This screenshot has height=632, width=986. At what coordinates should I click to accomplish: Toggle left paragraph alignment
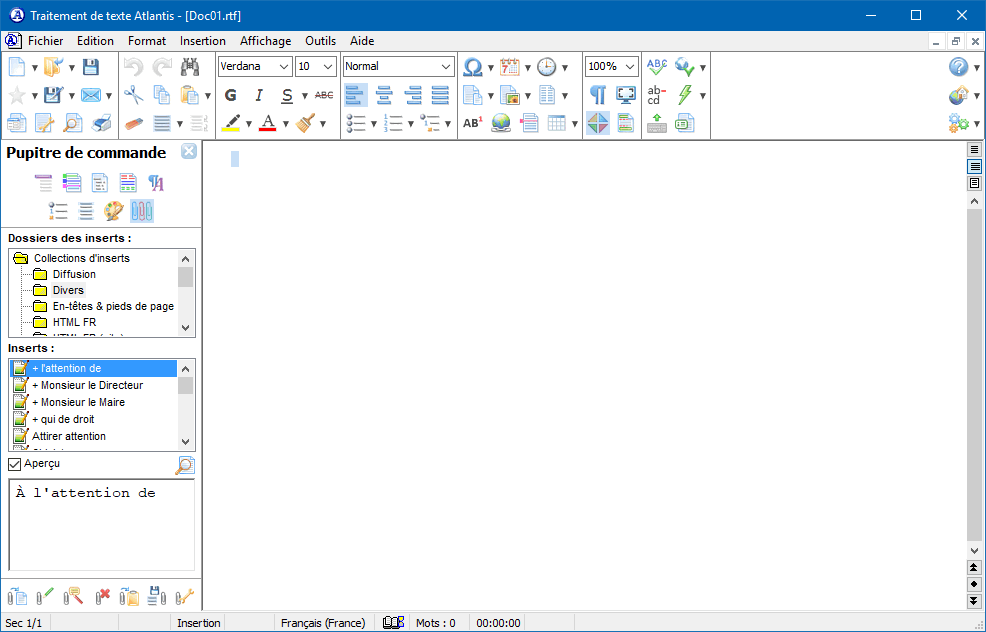(355, 95)
